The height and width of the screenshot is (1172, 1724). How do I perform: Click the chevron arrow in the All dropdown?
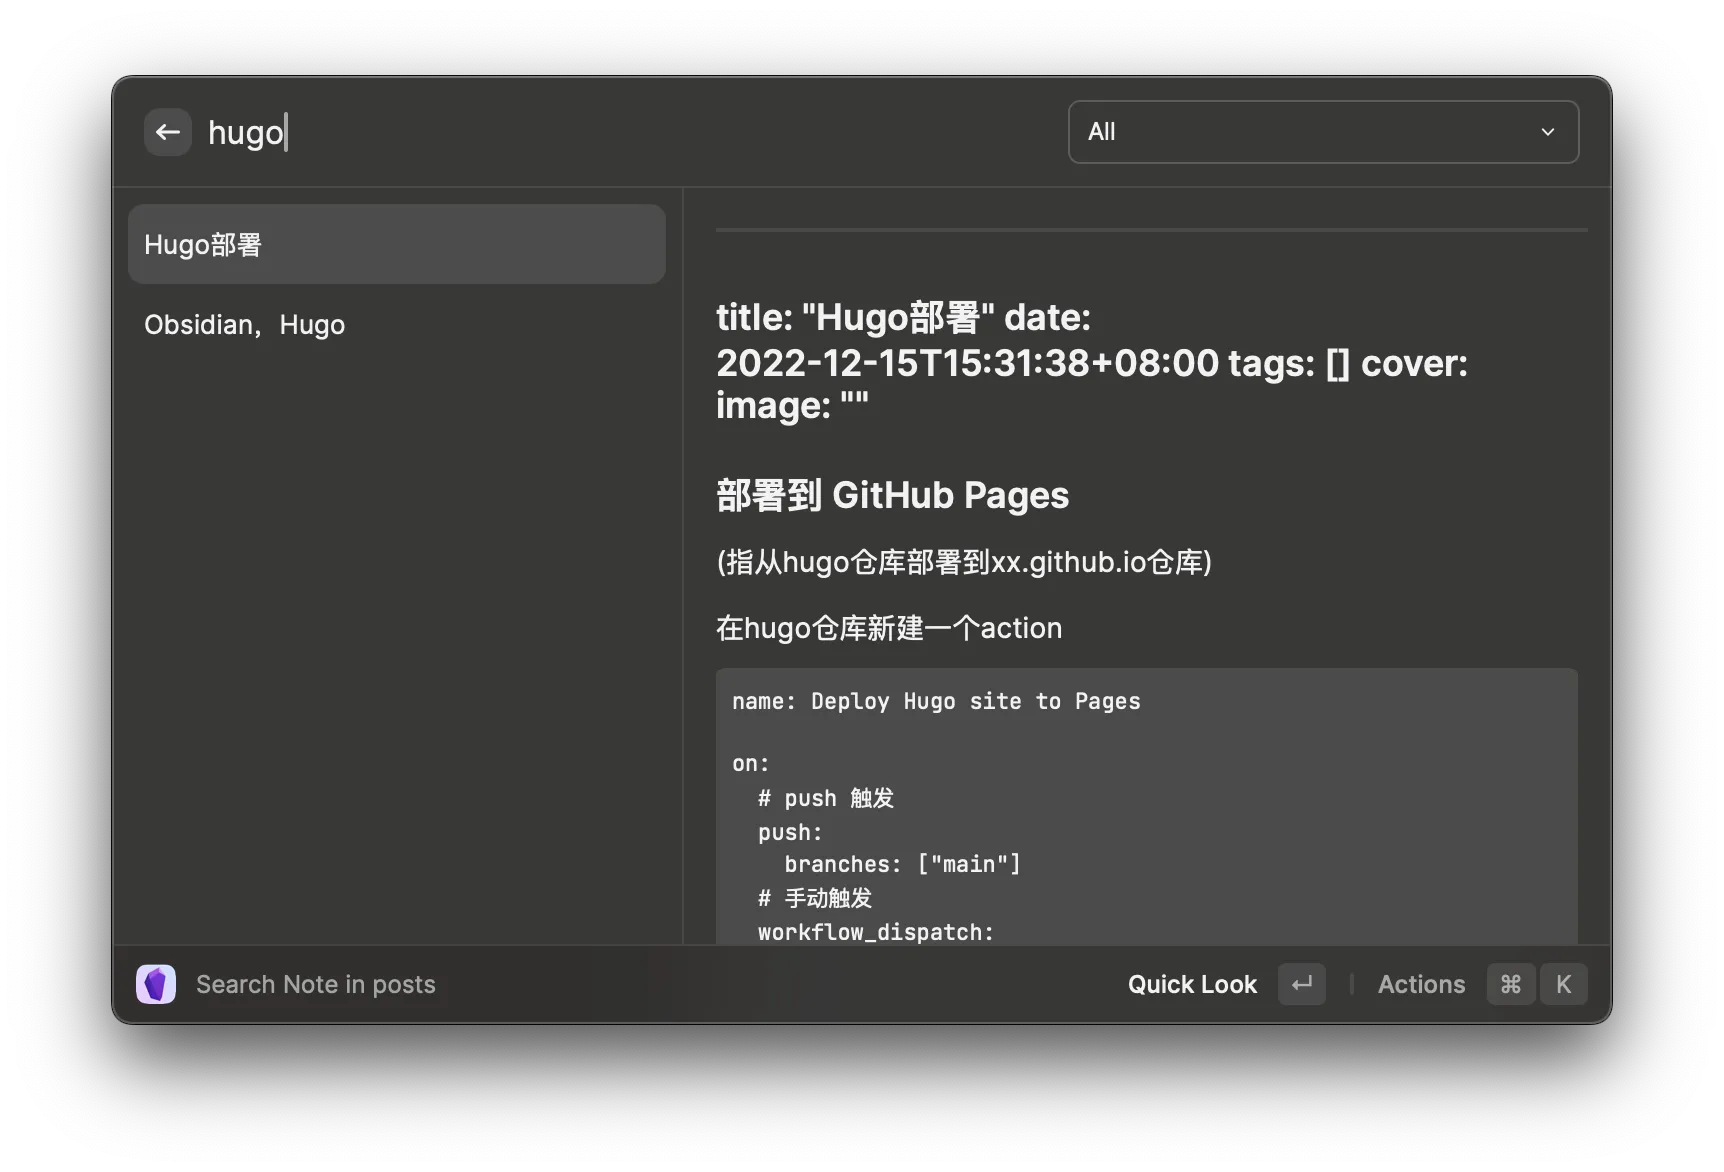coord(1547,132)
